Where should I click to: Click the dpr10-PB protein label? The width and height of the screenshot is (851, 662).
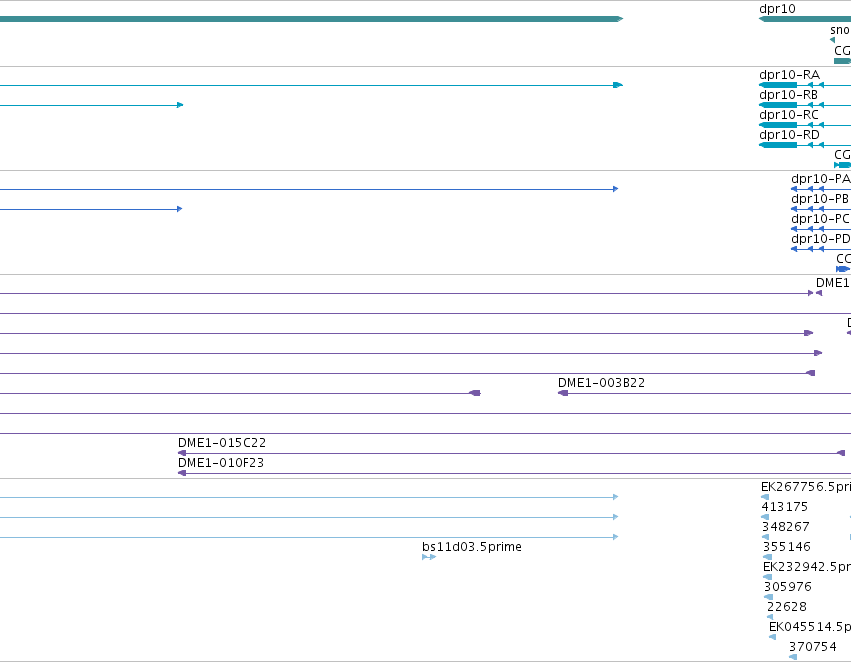tap(820, 199)
